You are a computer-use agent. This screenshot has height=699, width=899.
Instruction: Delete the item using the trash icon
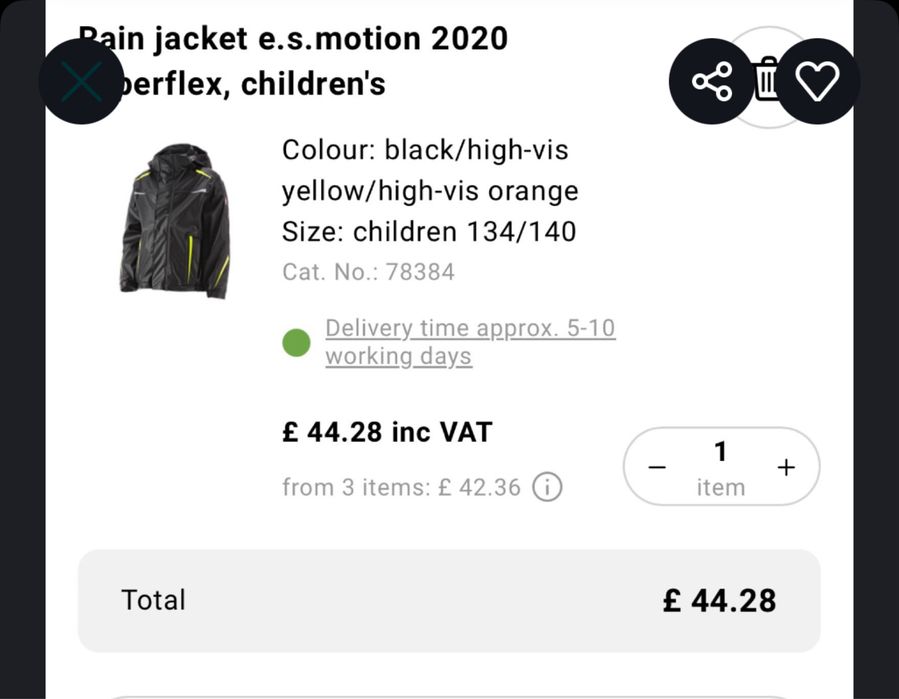pos(766,80)
